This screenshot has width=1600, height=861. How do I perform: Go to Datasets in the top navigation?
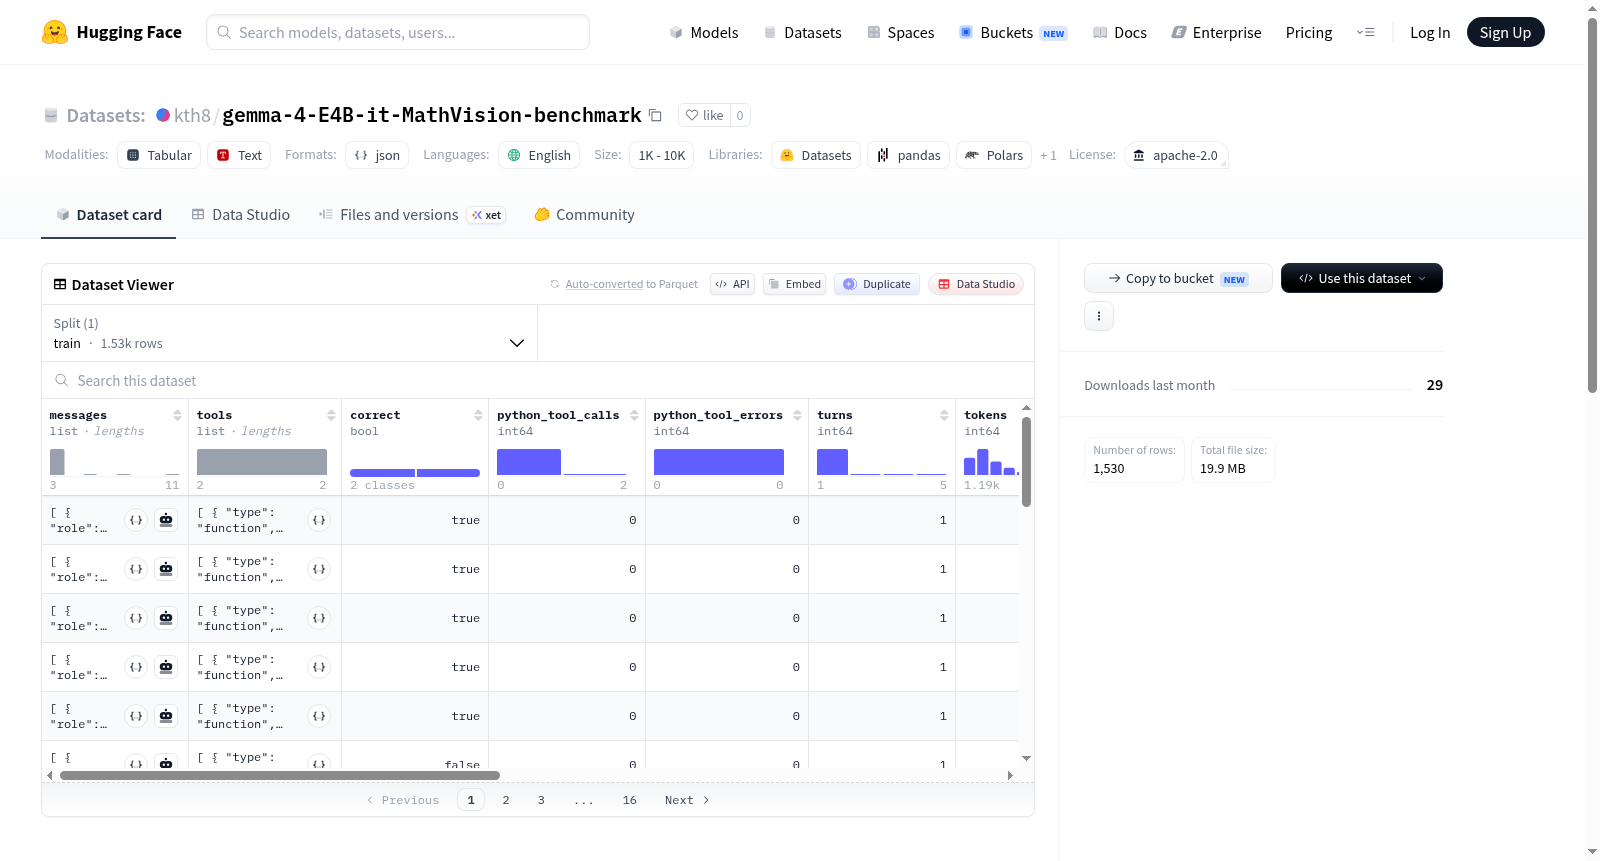tap(802, 32)
